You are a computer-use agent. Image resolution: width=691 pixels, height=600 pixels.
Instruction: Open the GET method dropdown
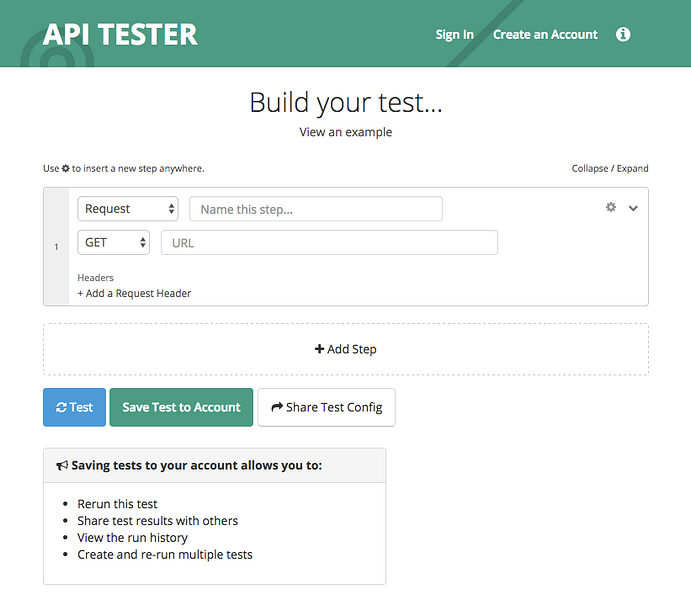point(114,242)
